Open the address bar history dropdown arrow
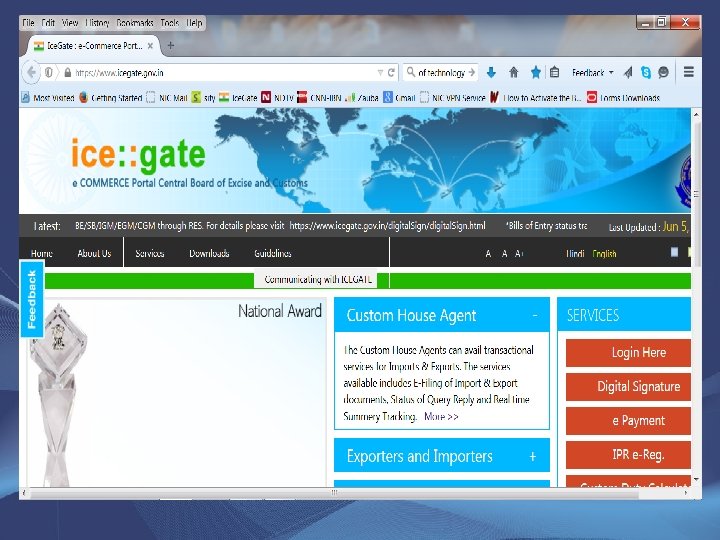 [380, 73]
